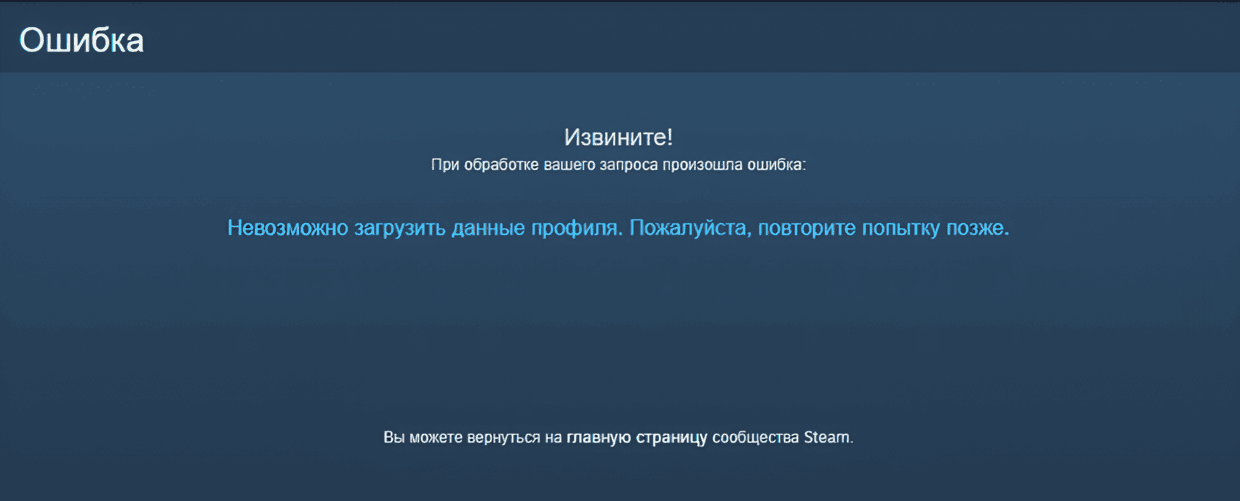Click the 'Вы можете вернуться на' footer text
The width and height of the screenshot is (1240, 501).
click(x=473, y=438)
